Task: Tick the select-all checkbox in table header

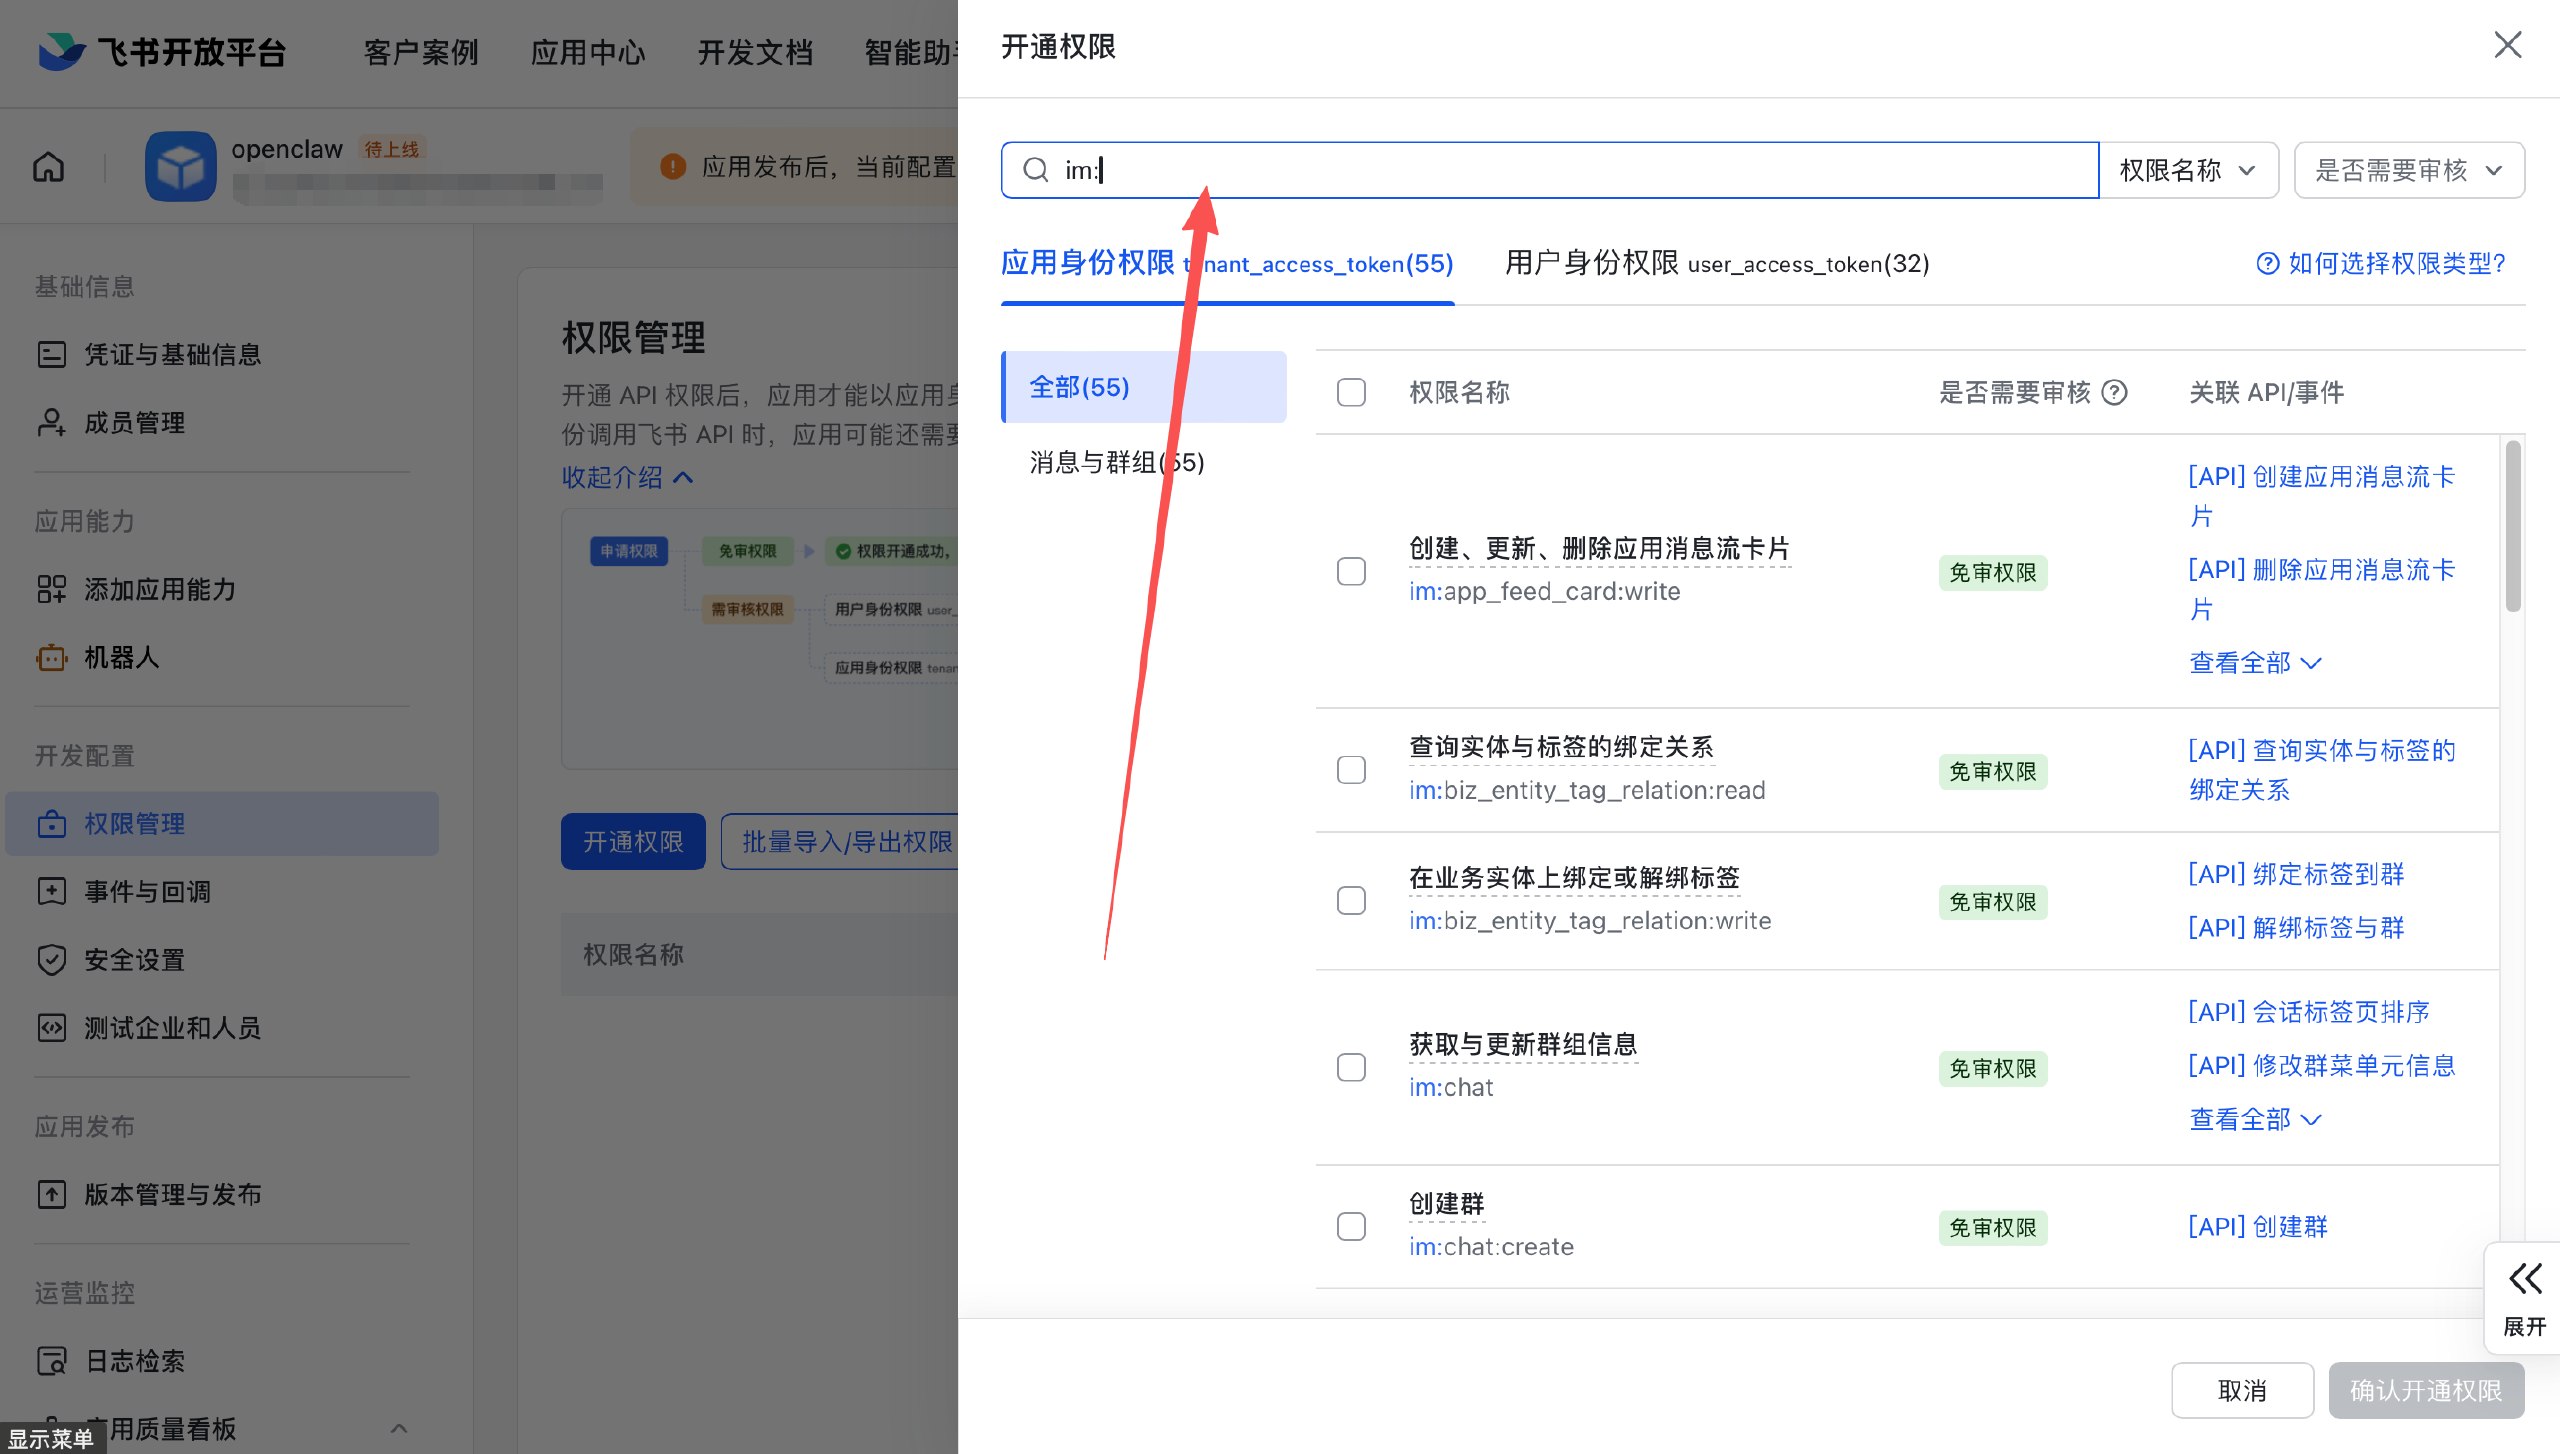Action: [1351, 392]
